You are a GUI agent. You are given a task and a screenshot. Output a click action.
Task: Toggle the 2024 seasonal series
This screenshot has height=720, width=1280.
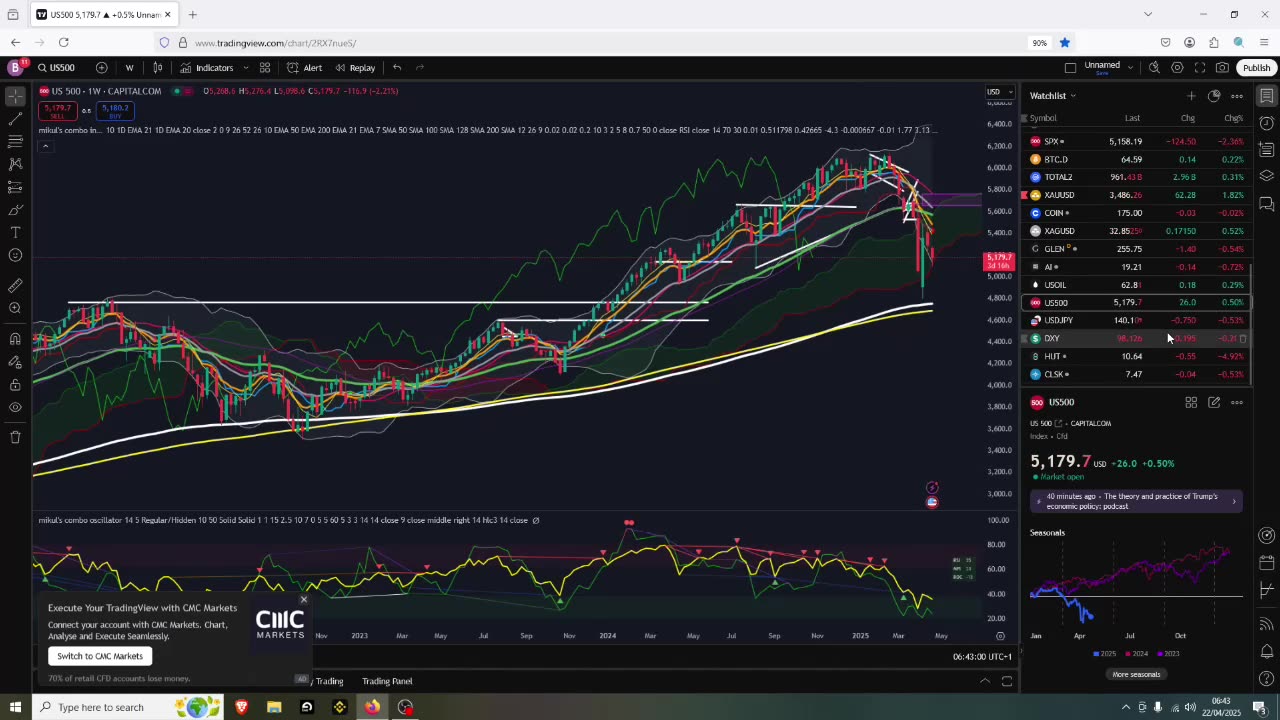[x=1138, y=653]
